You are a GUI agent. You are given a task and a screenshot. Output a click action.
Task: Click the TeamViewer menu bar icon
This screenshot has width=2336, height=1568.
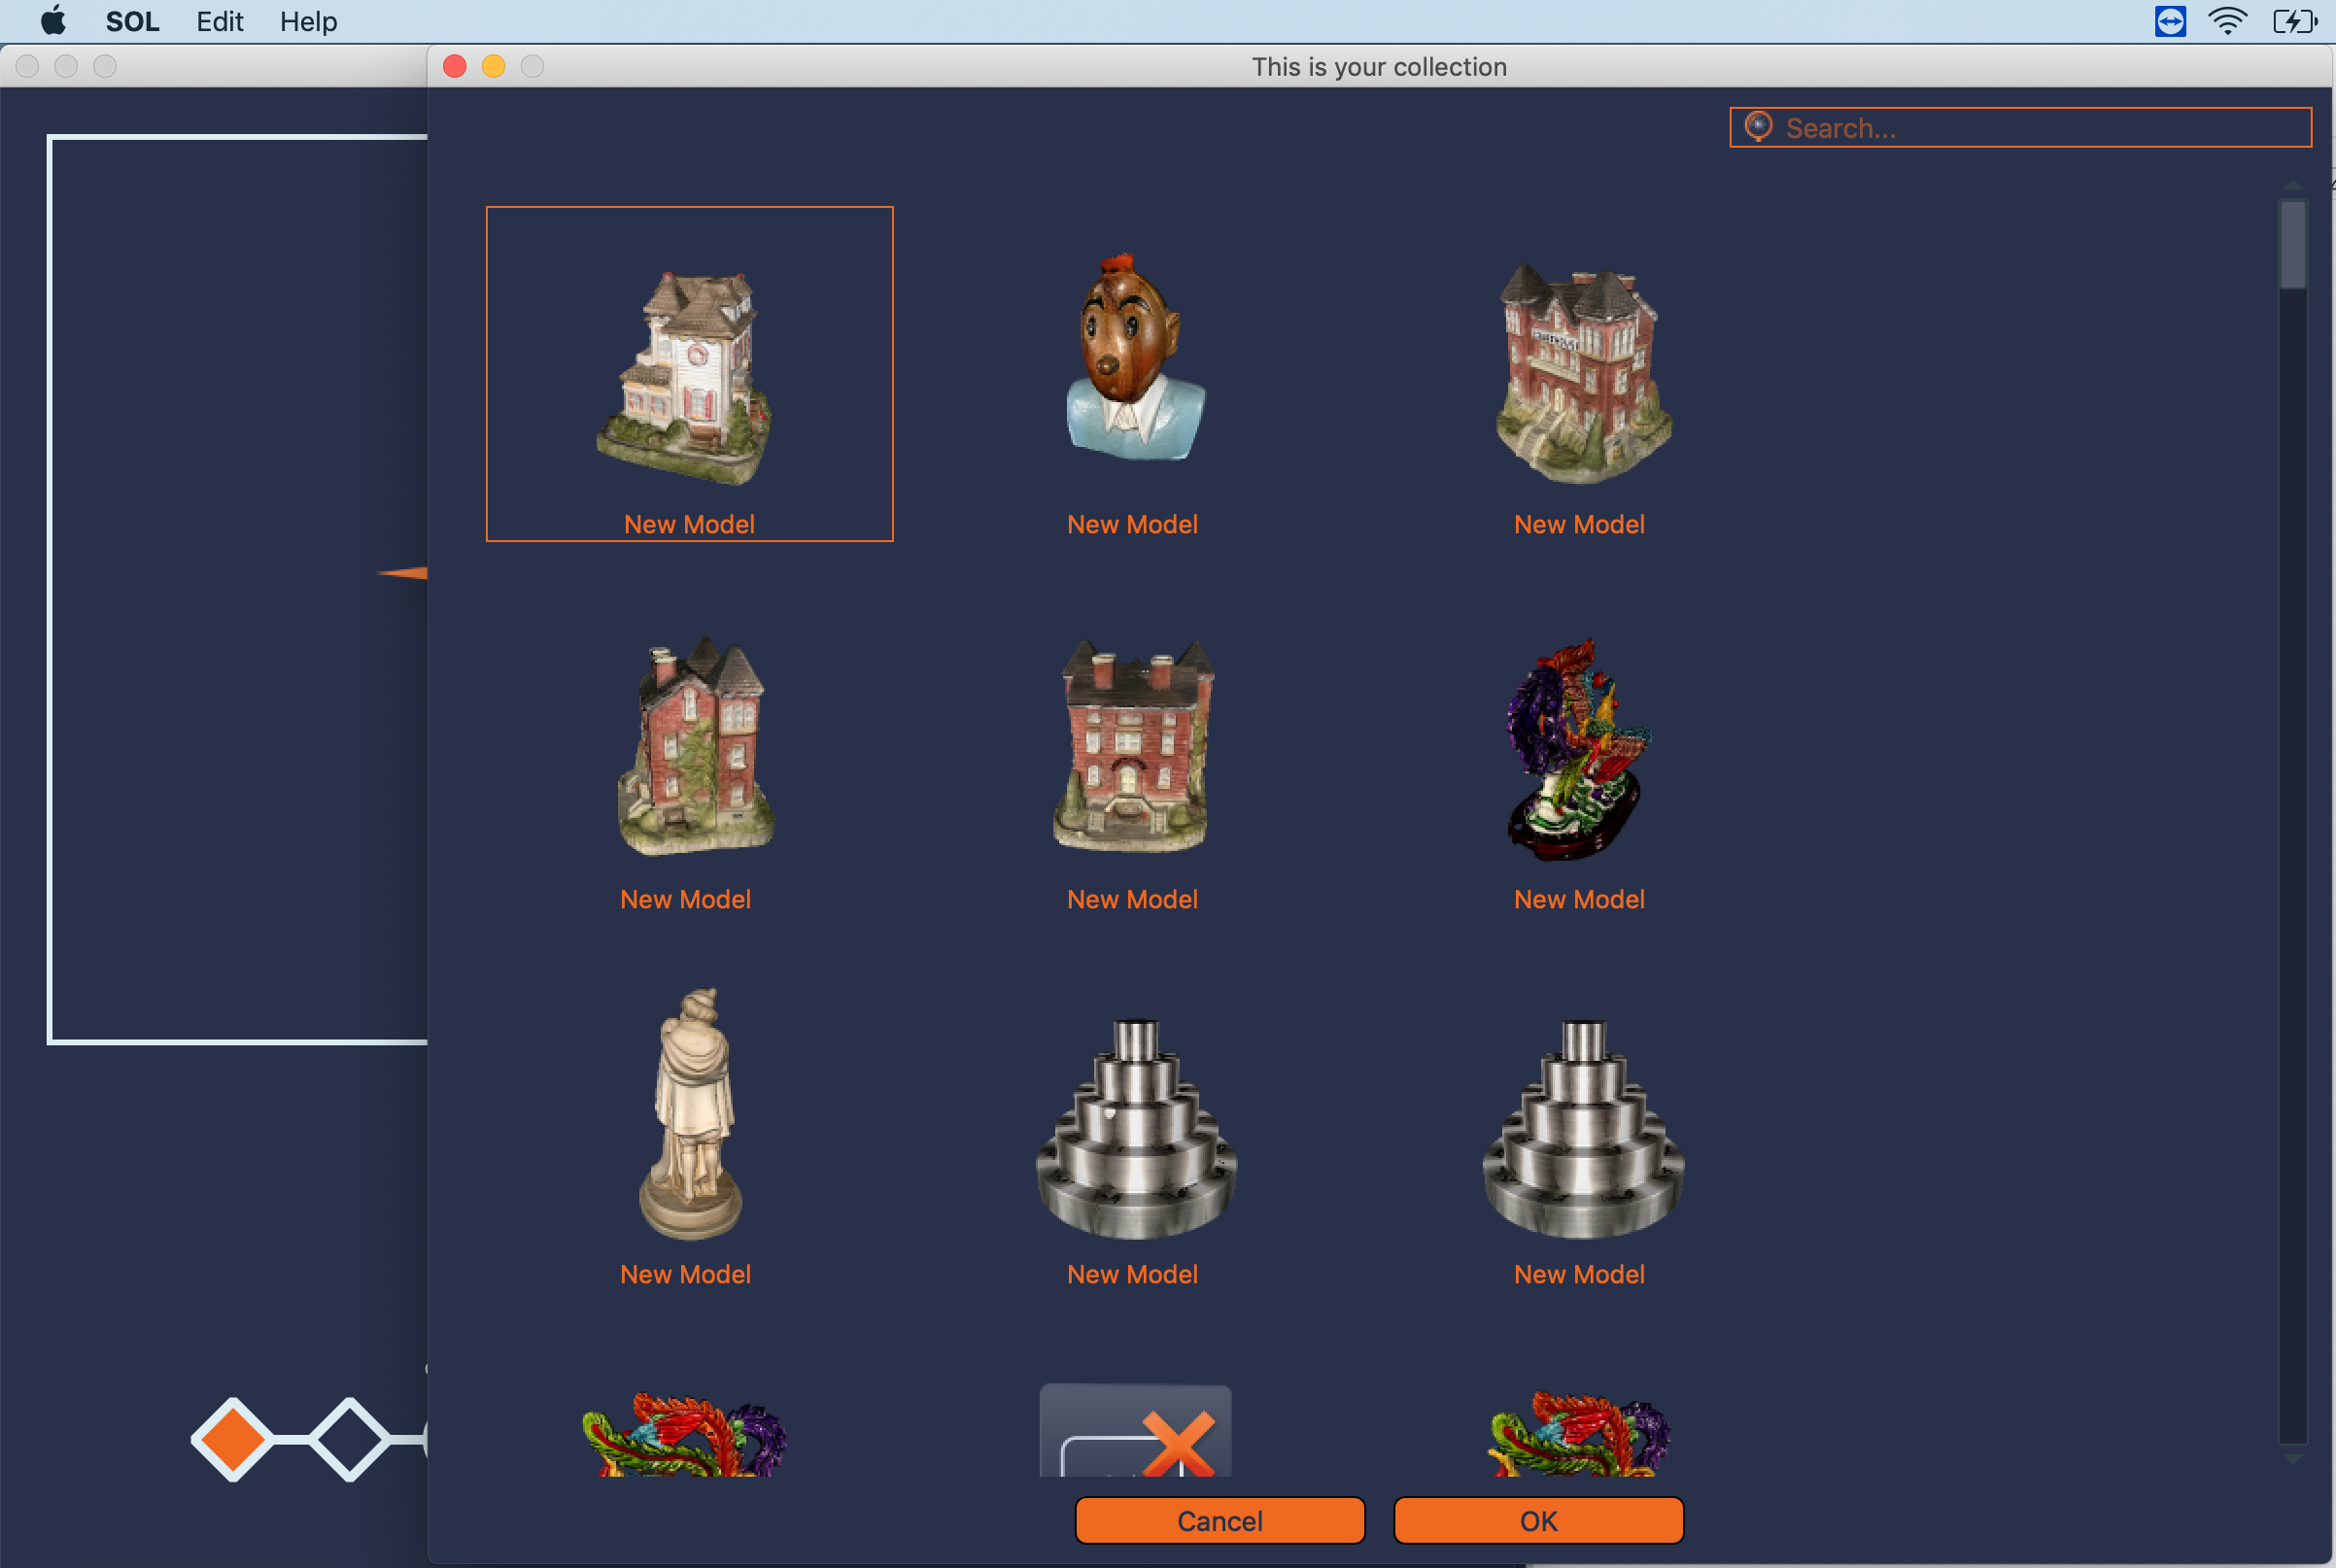2170,21
